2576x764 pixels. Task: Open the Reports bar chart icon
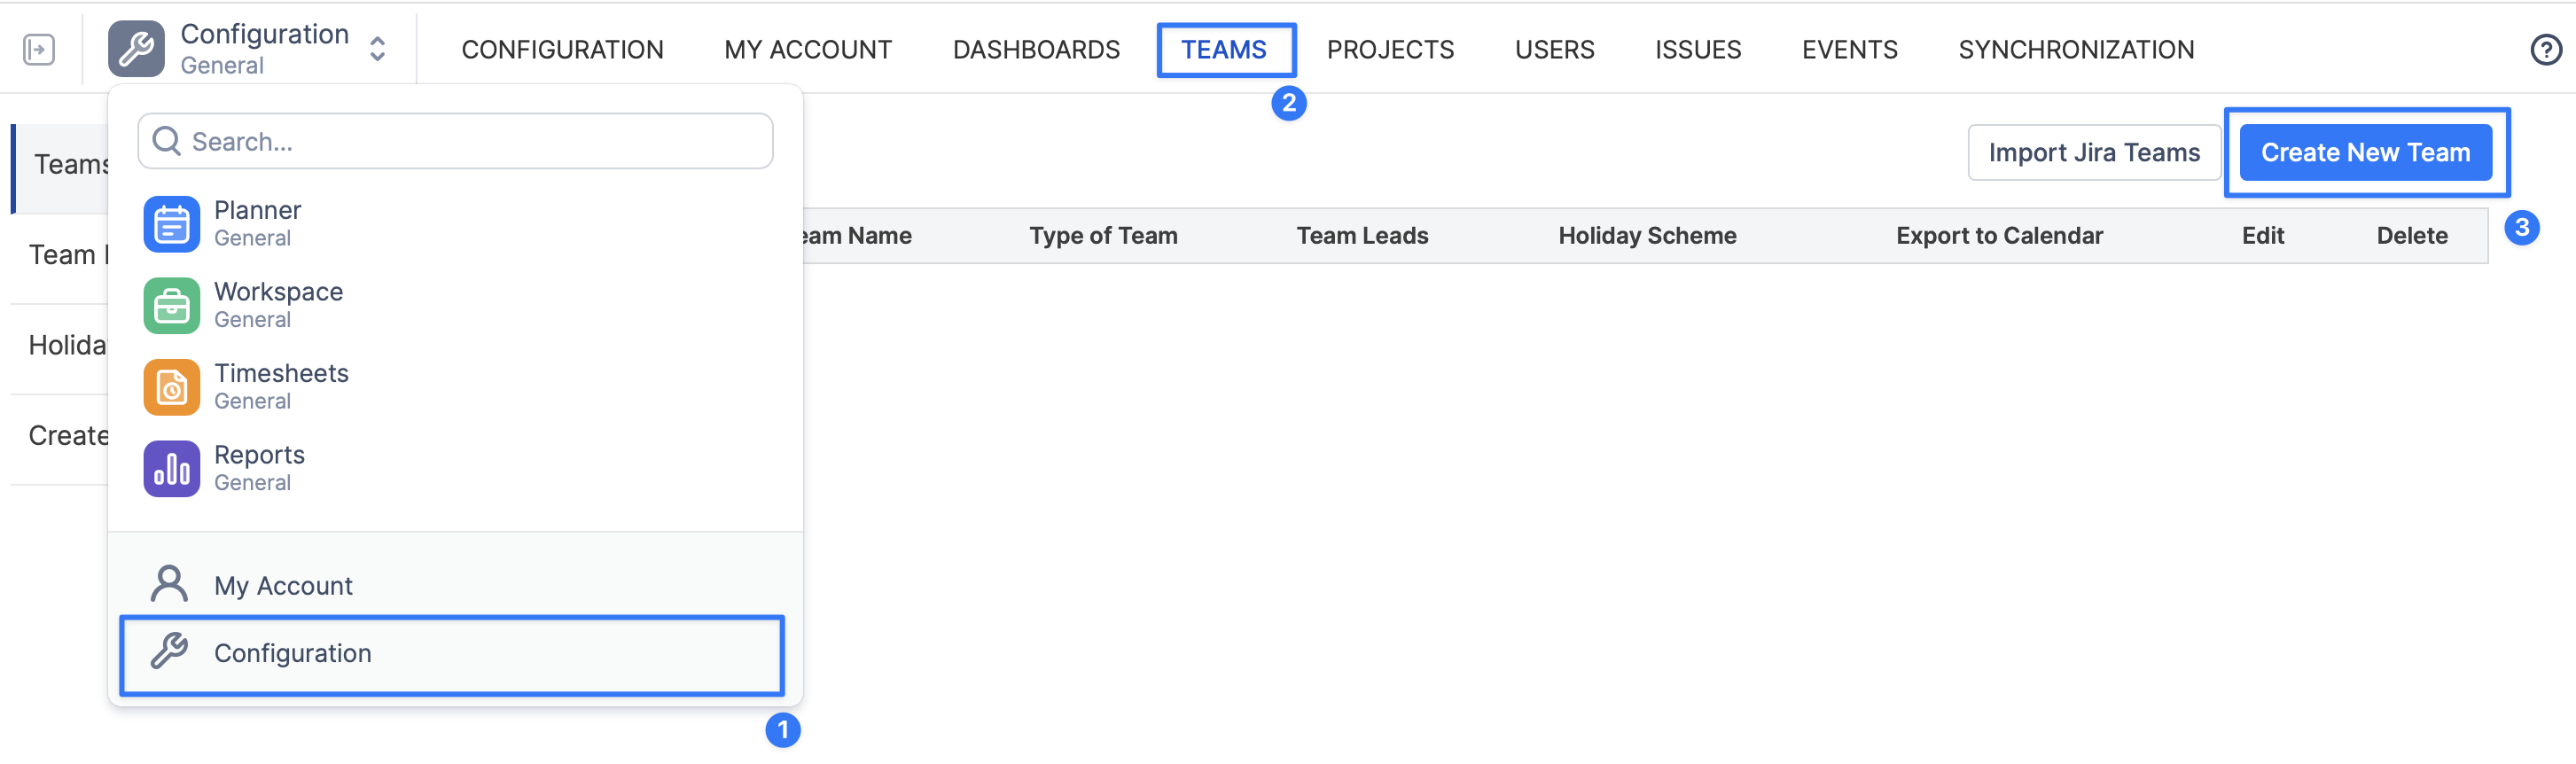pos(171,468)
